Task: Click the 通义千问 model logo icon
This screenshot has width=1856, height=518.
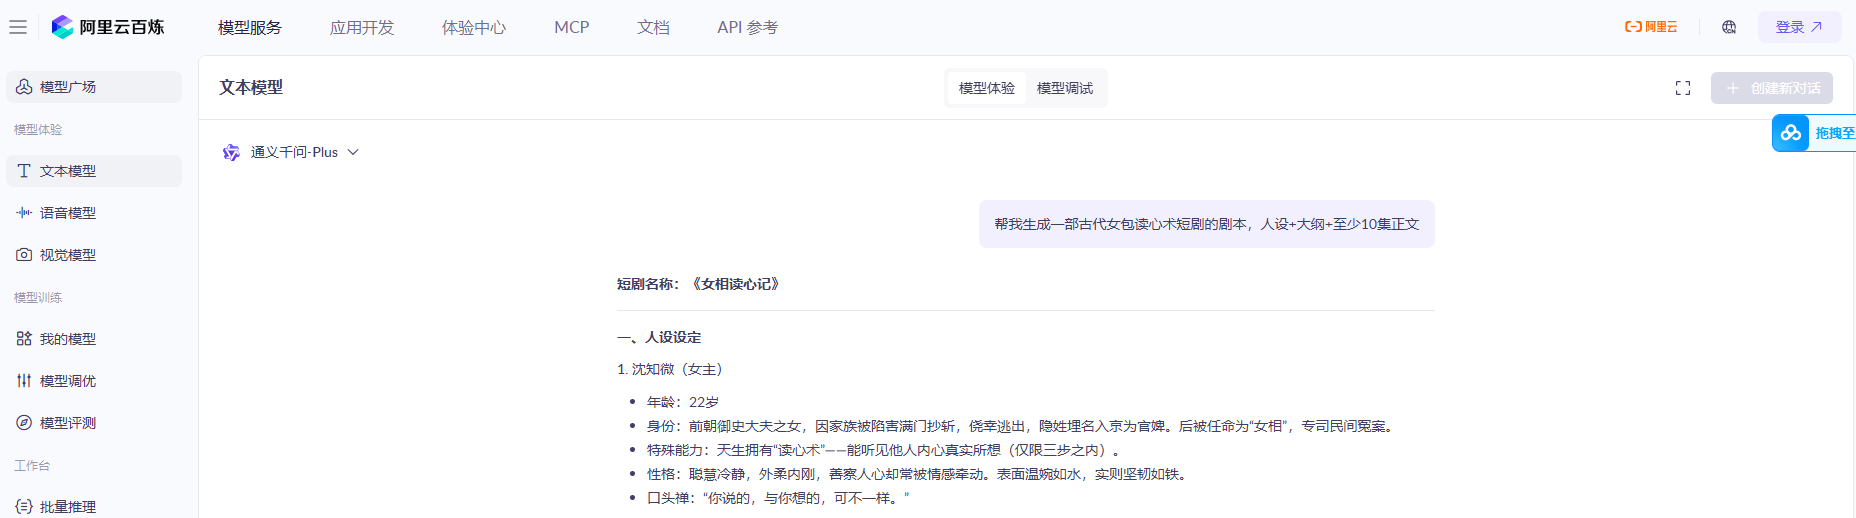Action: pyautogui.click(x=231, y=152)
